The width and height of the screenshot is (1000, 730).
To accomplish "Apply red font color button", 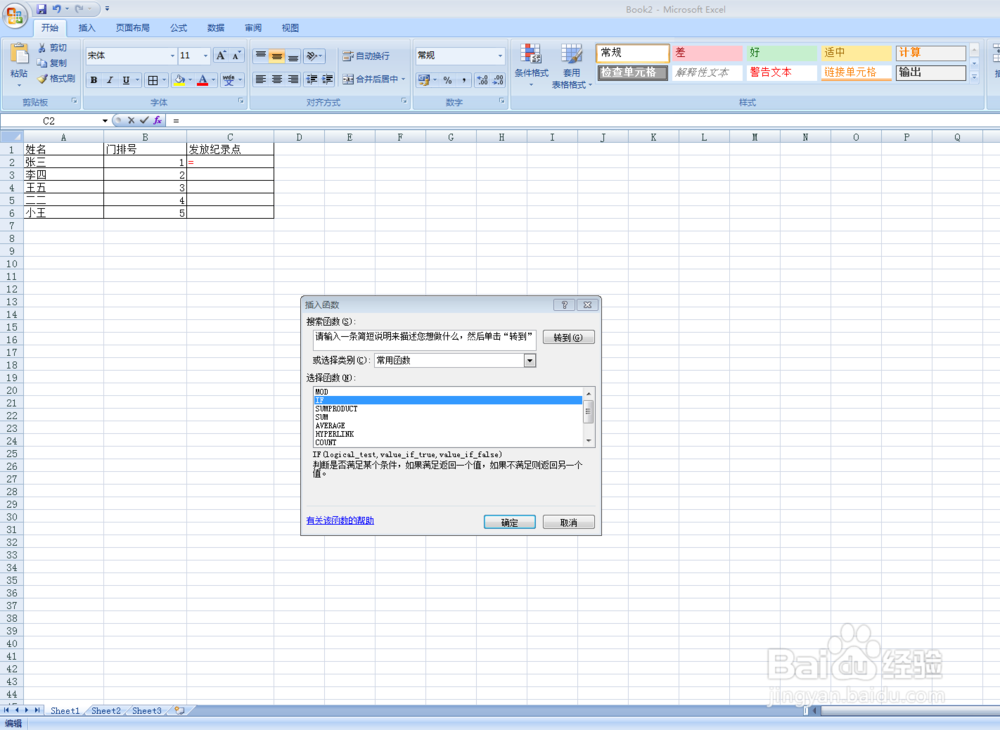I will 203,80.
